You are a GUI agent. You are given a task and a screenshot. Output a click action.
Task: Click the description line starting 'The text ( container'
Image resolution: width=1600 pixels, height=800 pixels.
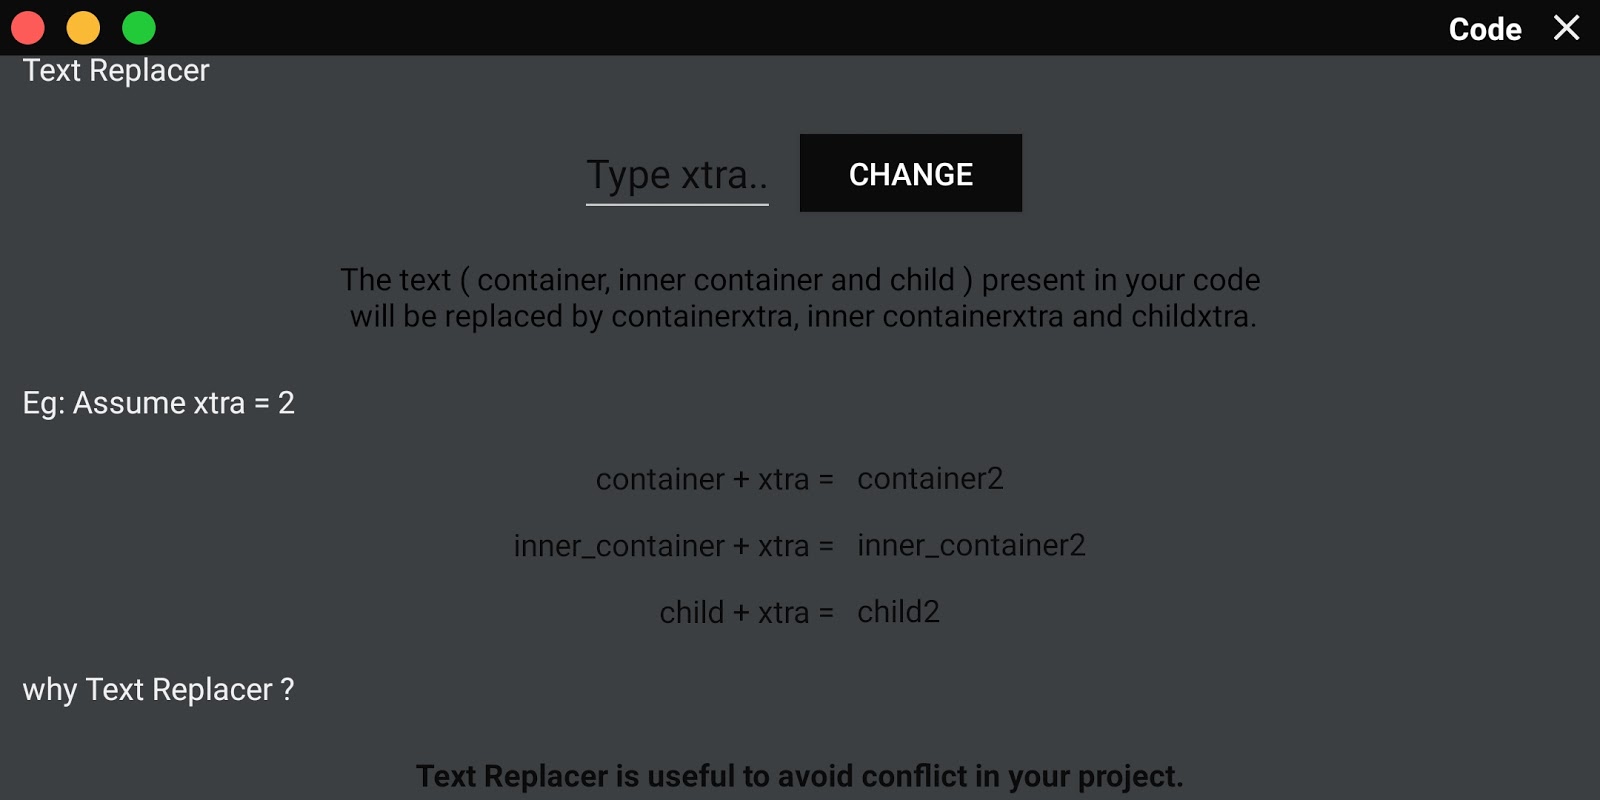[800, 280]
